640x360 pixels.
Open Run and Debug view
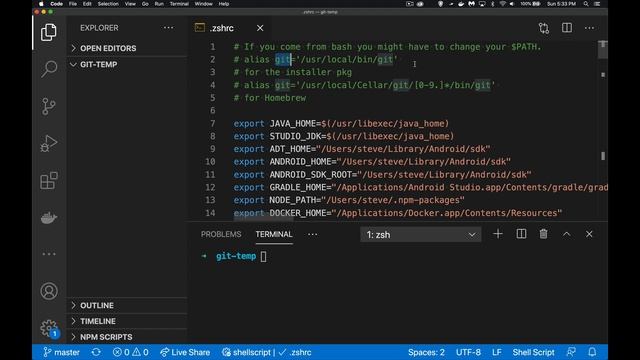coord(49,143)
